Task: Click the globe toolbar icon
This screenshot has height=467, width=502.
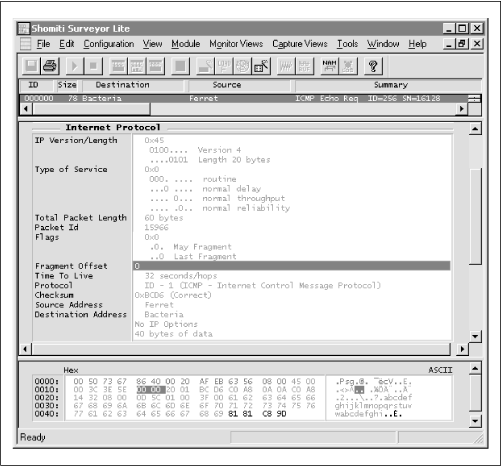Action: click(242, 66)
